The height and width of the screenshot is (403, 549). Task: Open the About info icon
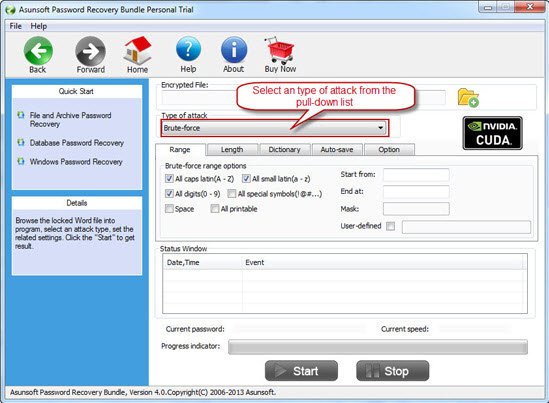[x=234, y=50]
